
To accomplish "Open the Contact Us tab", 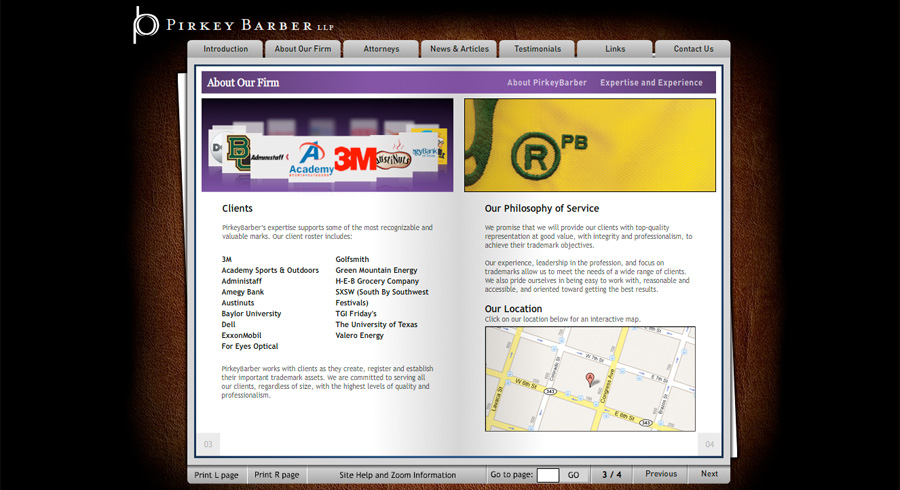I will point(693,49).
